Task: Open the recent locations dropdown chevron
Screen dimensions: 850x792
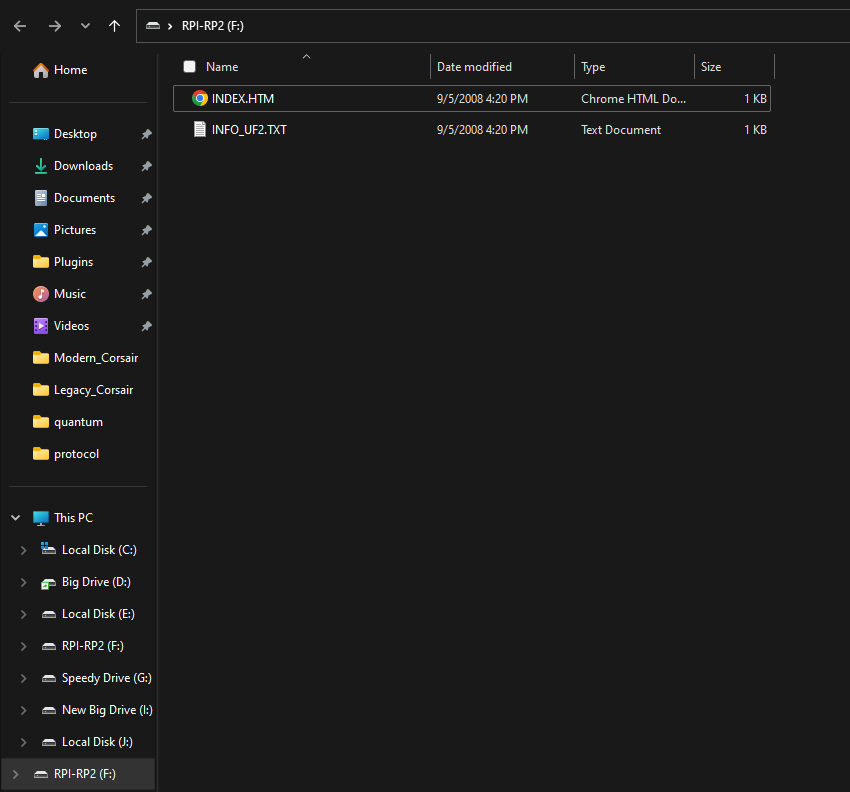Action: [85, 26]
